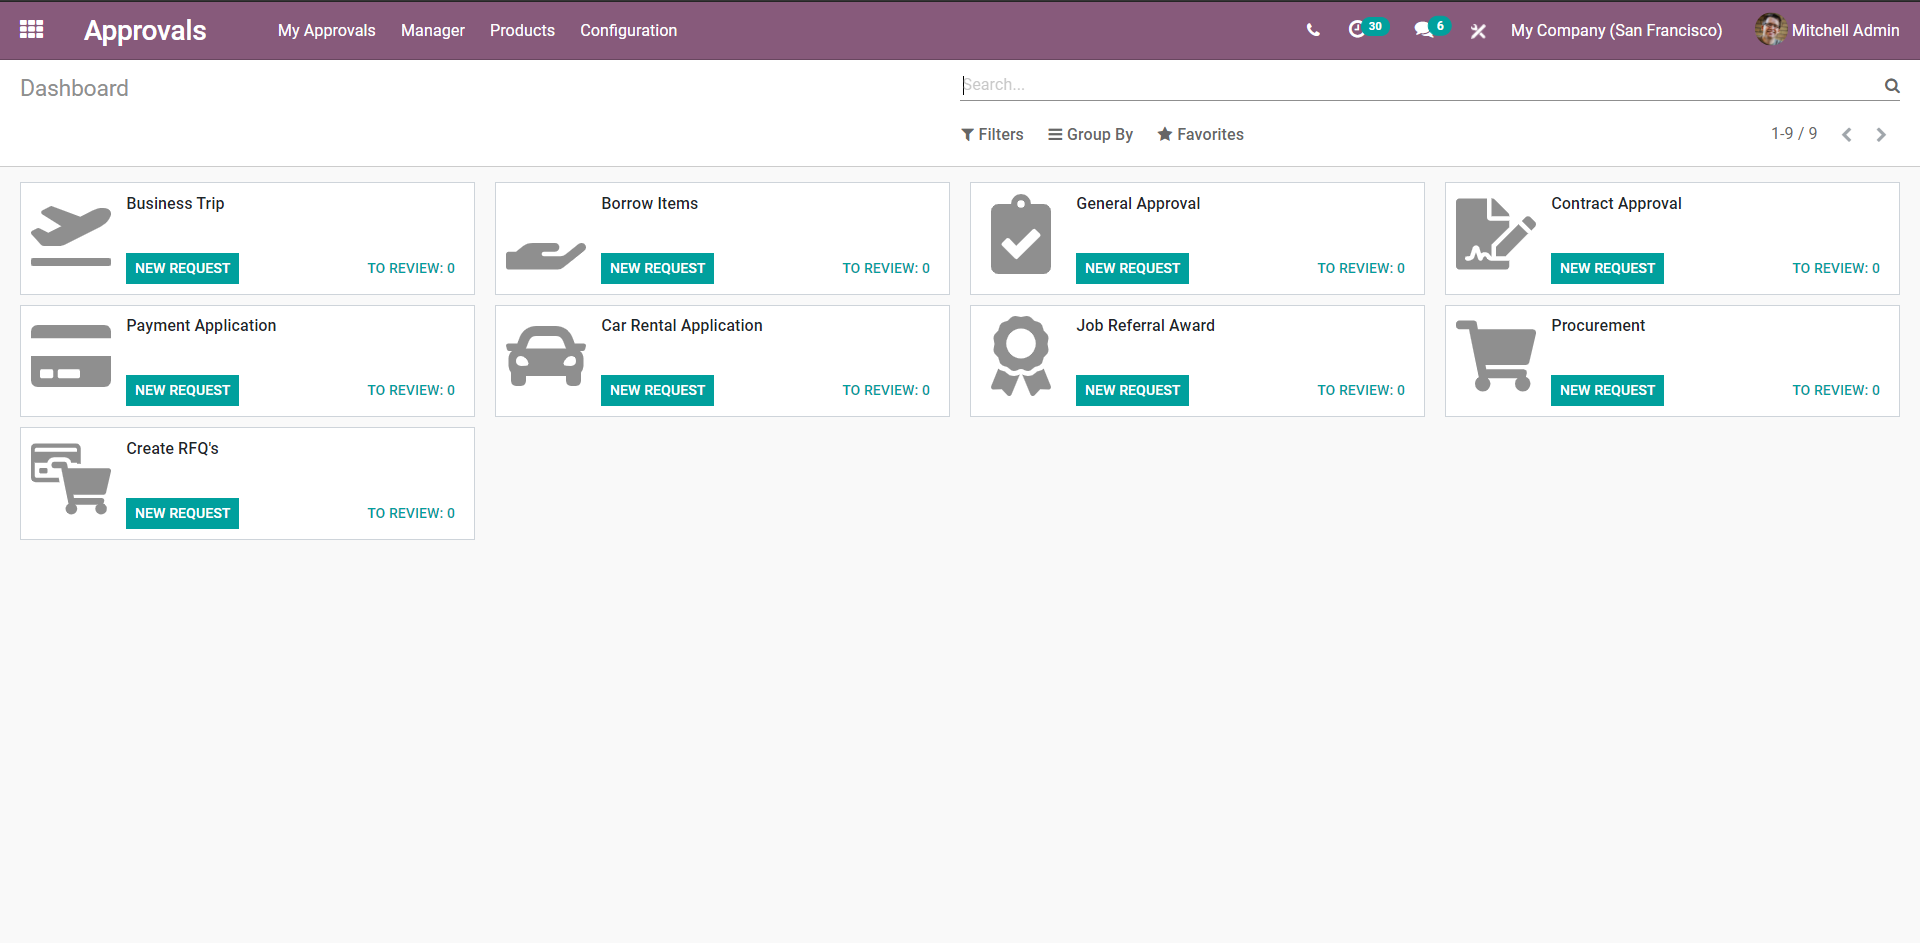View Contract Approval To Review link

(x=1836, y=268)
